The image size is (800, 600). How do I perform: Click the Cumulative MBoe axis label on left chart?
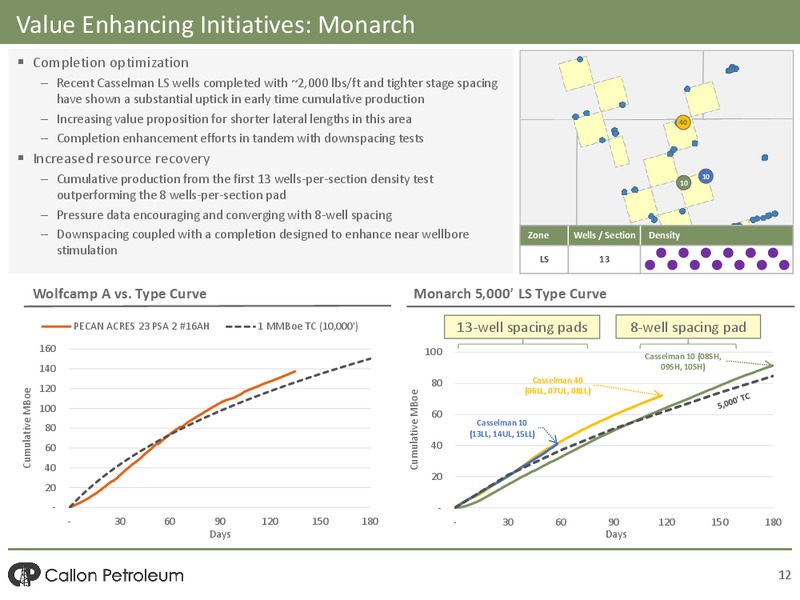pos(27,428)
